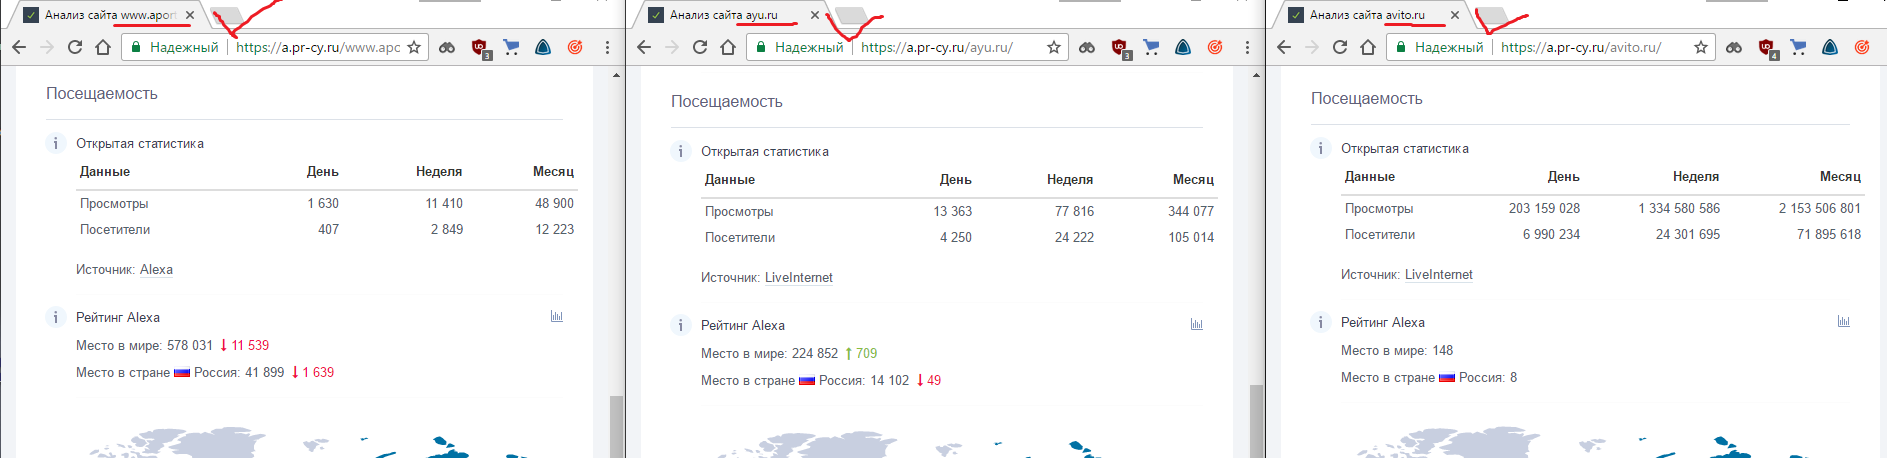Click info icon beside Открытая статистика, ayu.ru window
Screen dimensions: 1887x458
pos(681,151)
